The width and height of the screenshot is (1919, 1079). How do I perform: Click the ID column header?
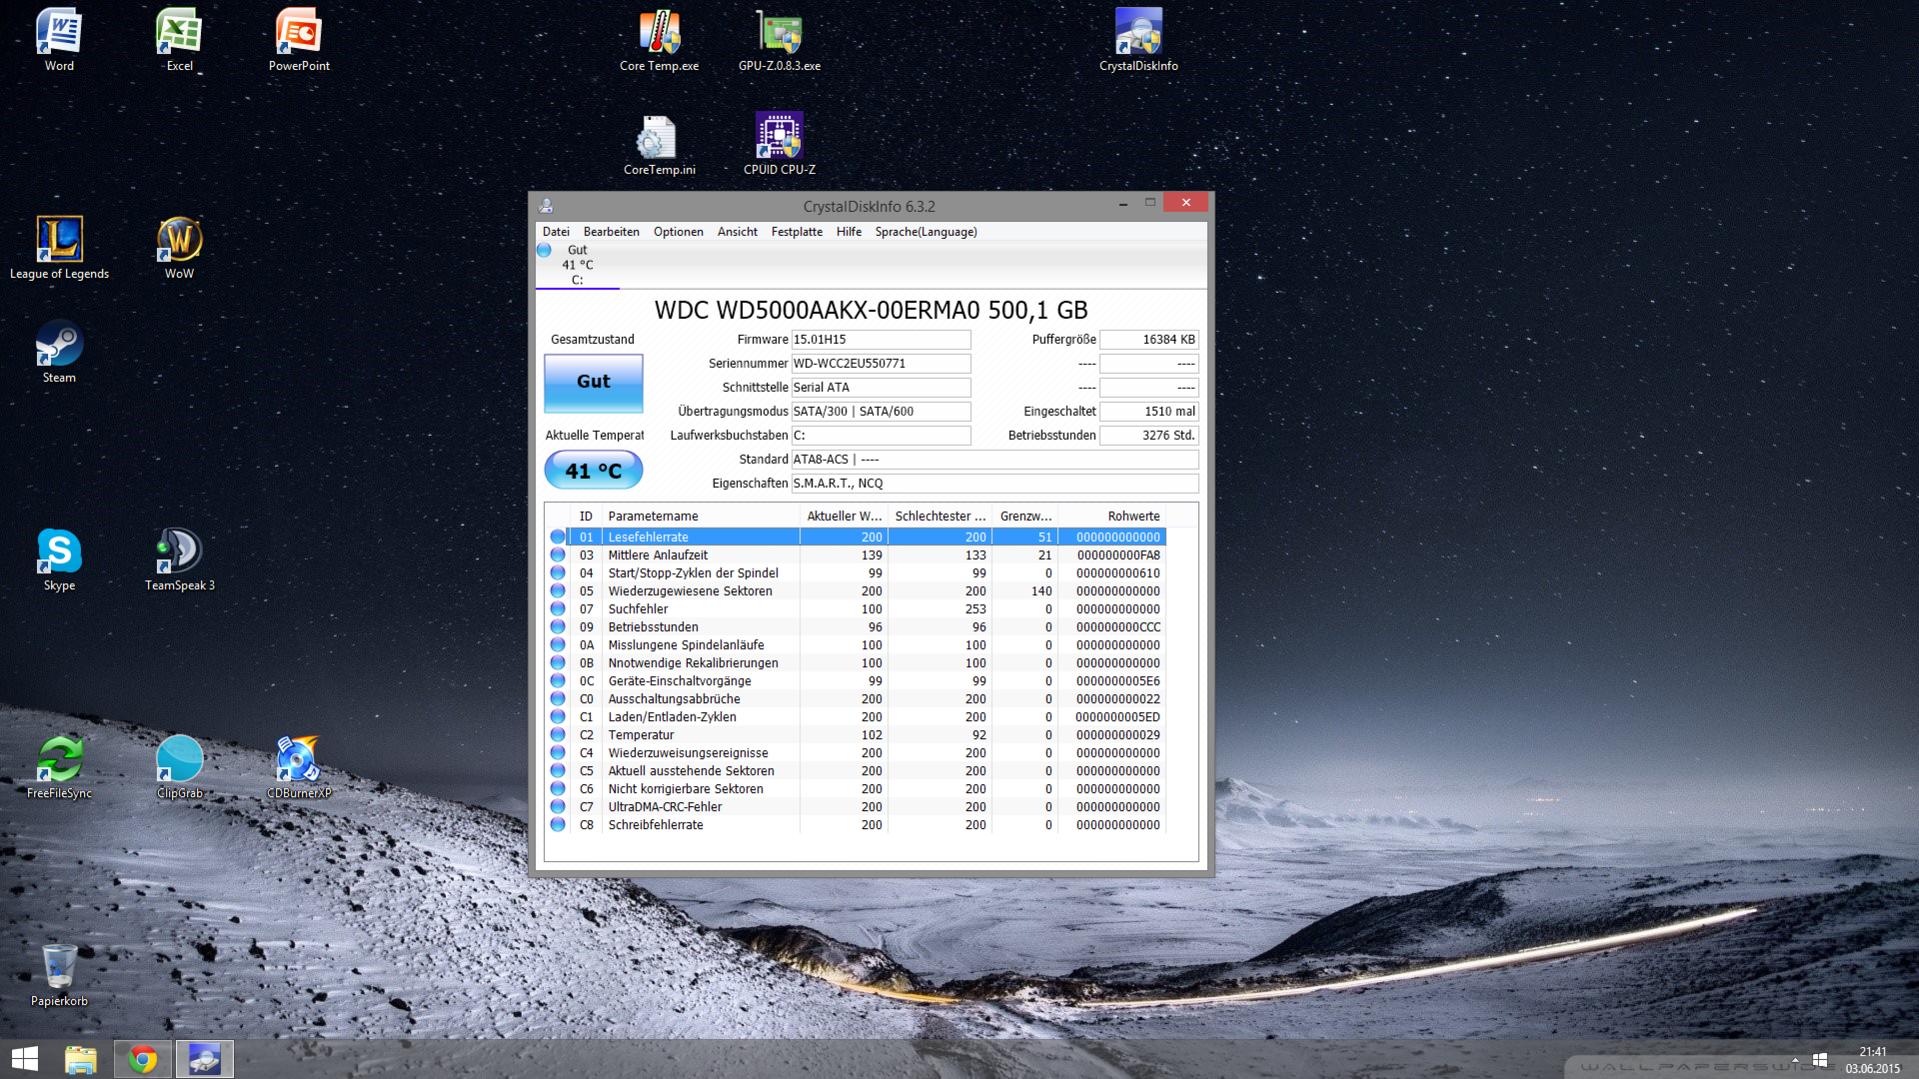coord(586,516)
